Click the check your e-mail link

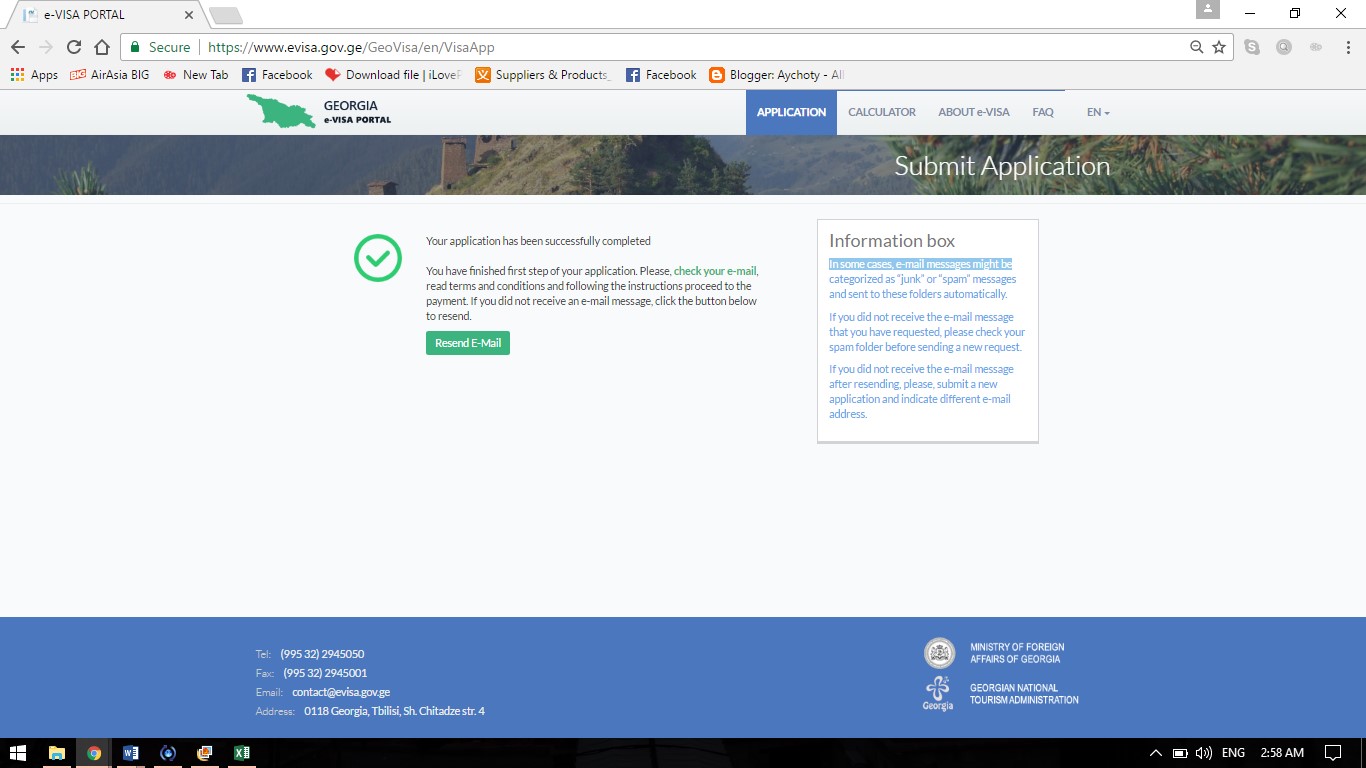point(715,271)
